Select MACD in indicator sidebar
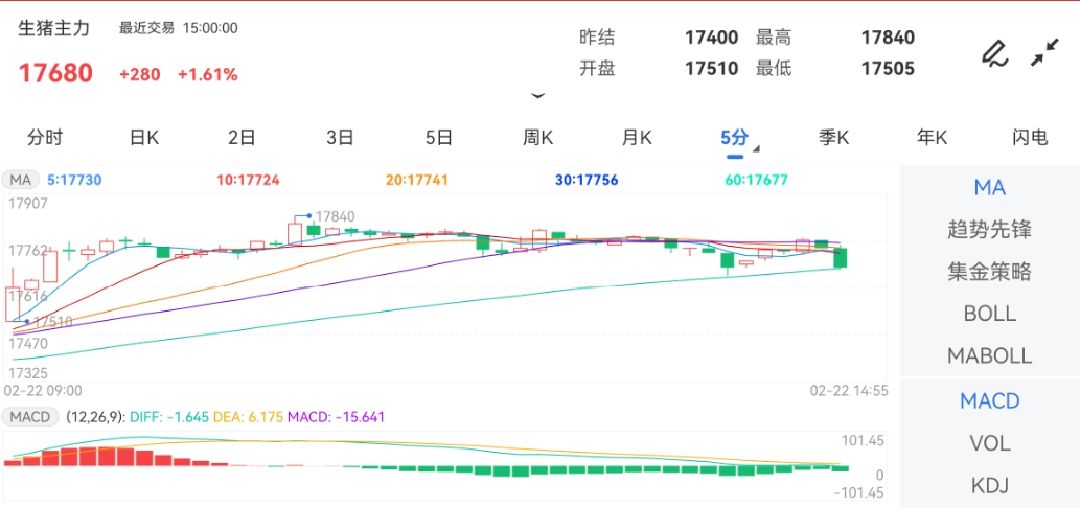Image resolution: width=1080 pixels, height=508 pixels. click(x=990, y=401)
